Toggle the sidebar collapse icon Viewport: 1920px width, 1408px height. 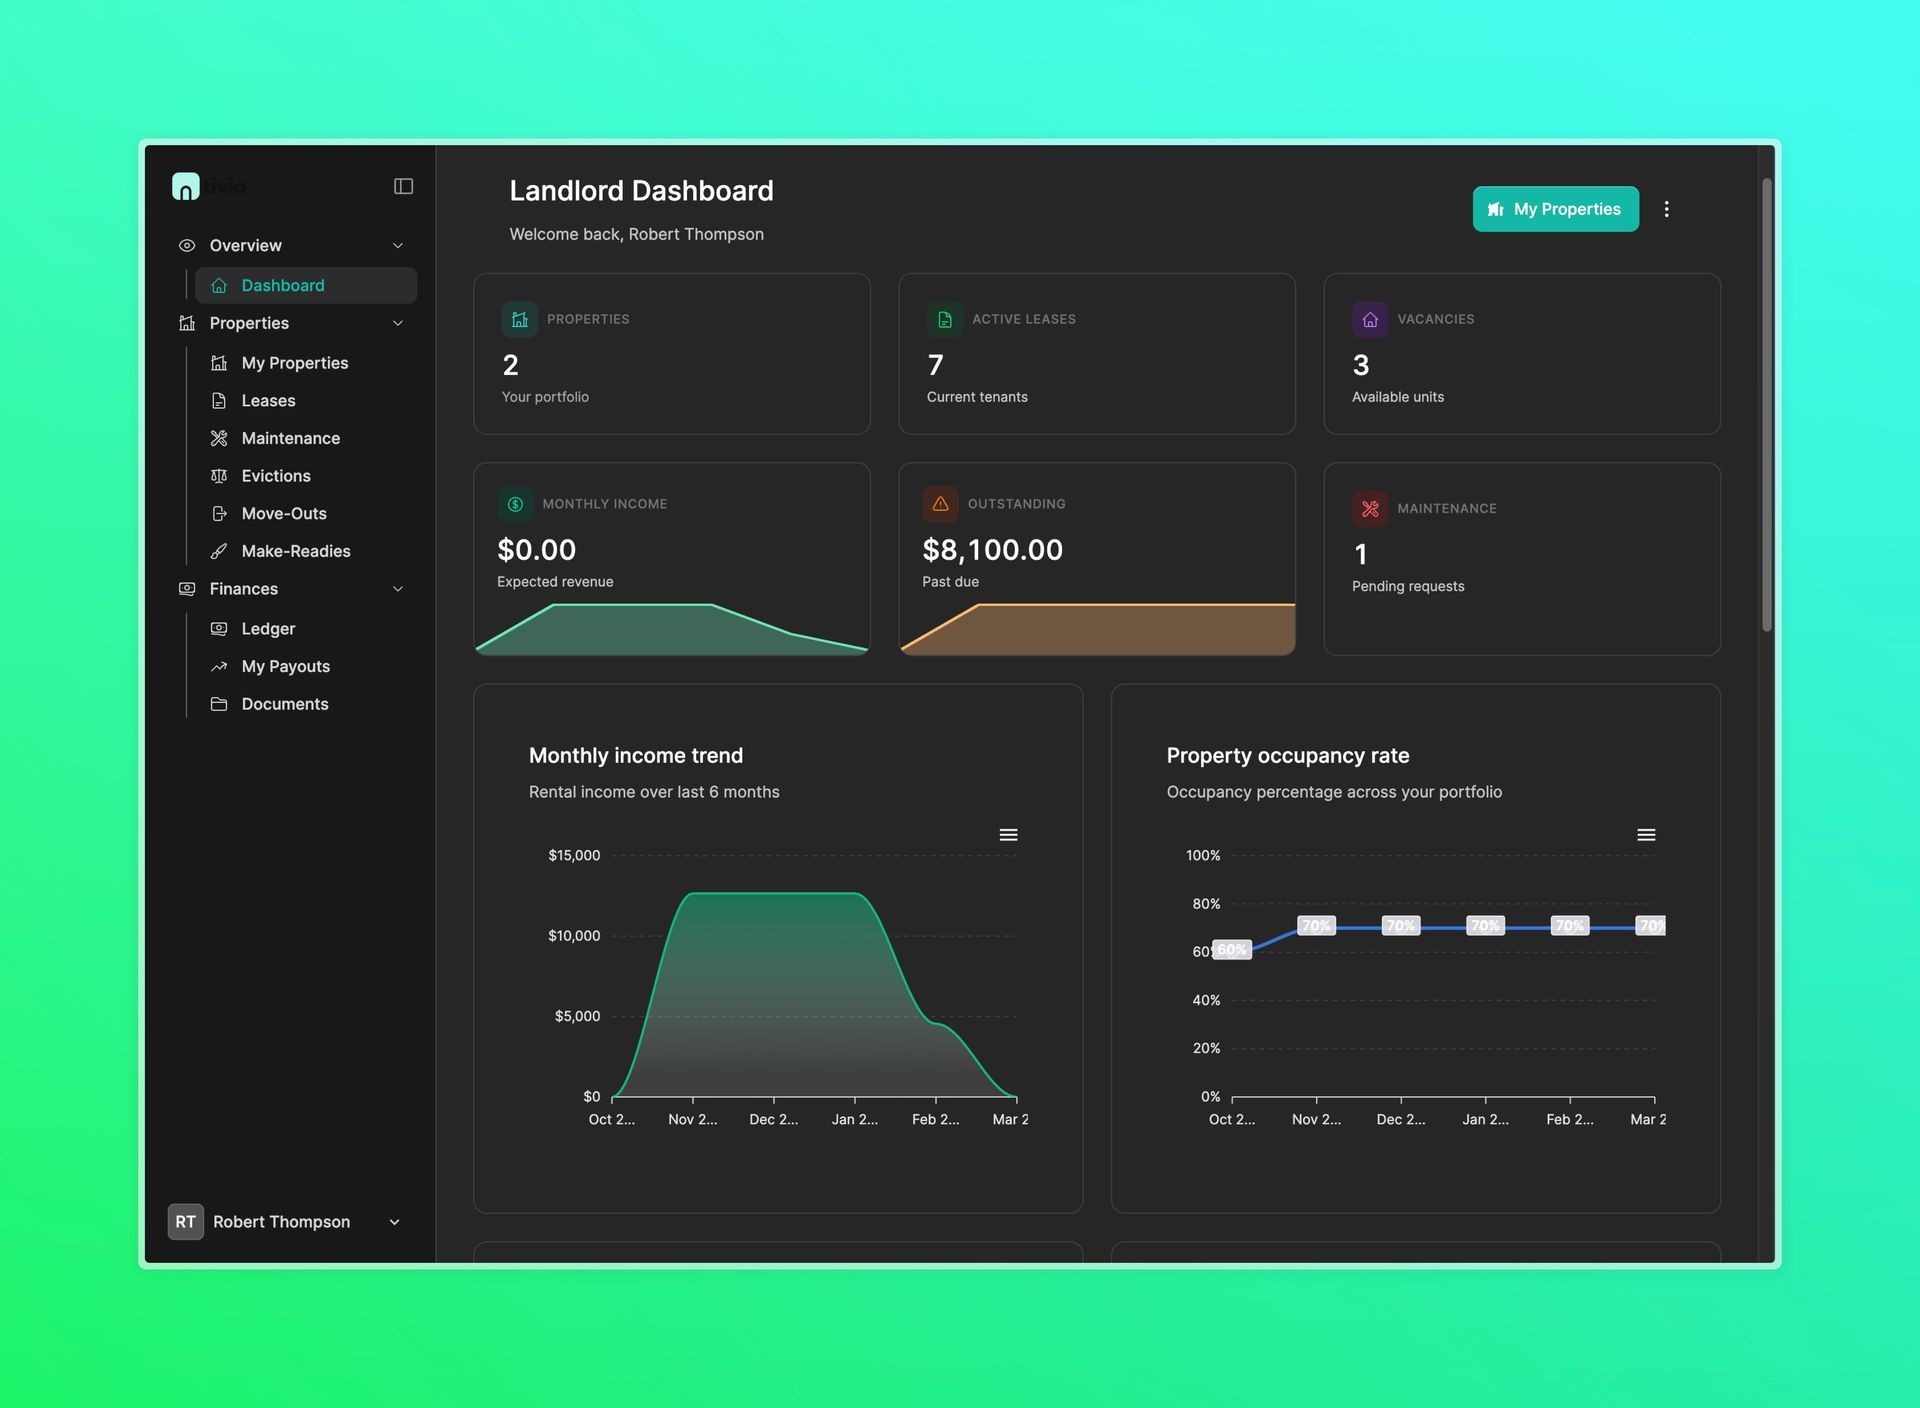coord(403,186)
